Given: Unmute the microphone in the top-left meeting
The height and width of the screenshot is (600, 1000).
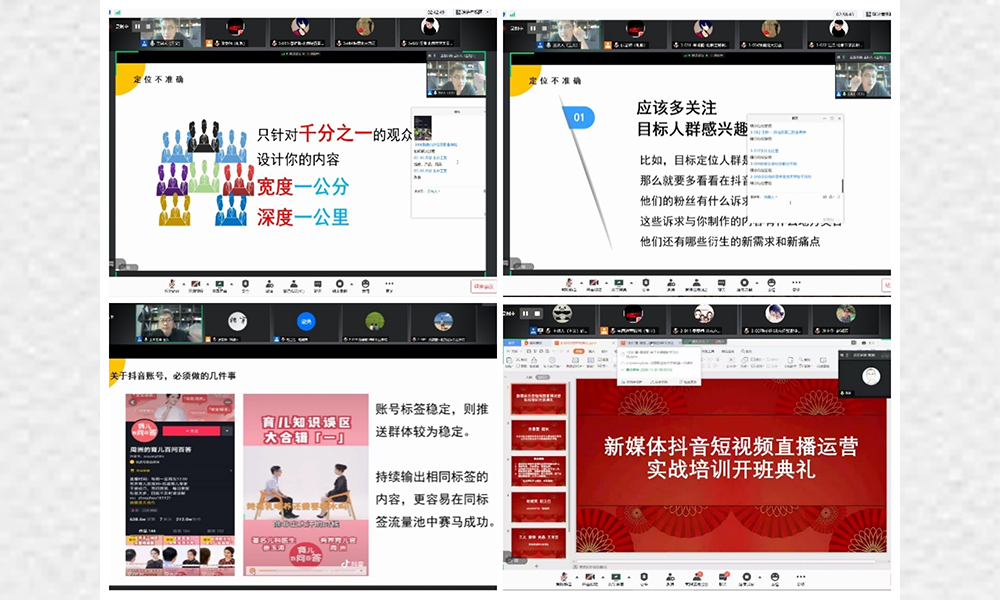Looking at the screenshot, I should point(172,284).
